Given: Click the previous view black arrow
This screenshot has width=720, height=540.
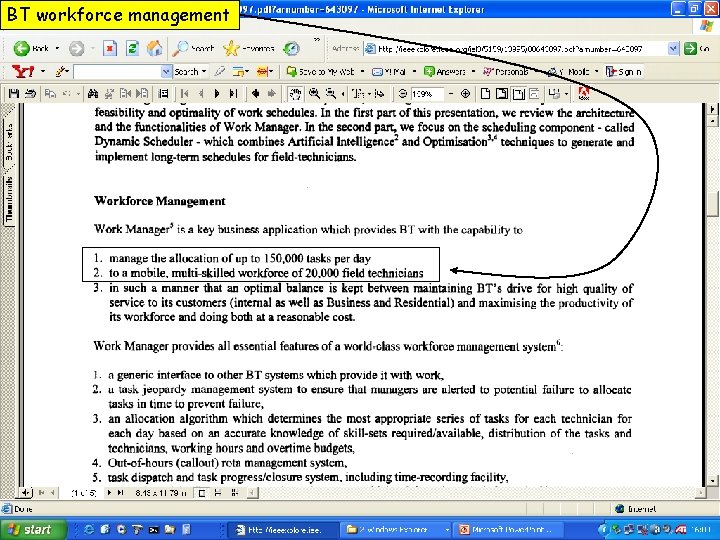Looking at the screenshot, I should tap(255, 94).
